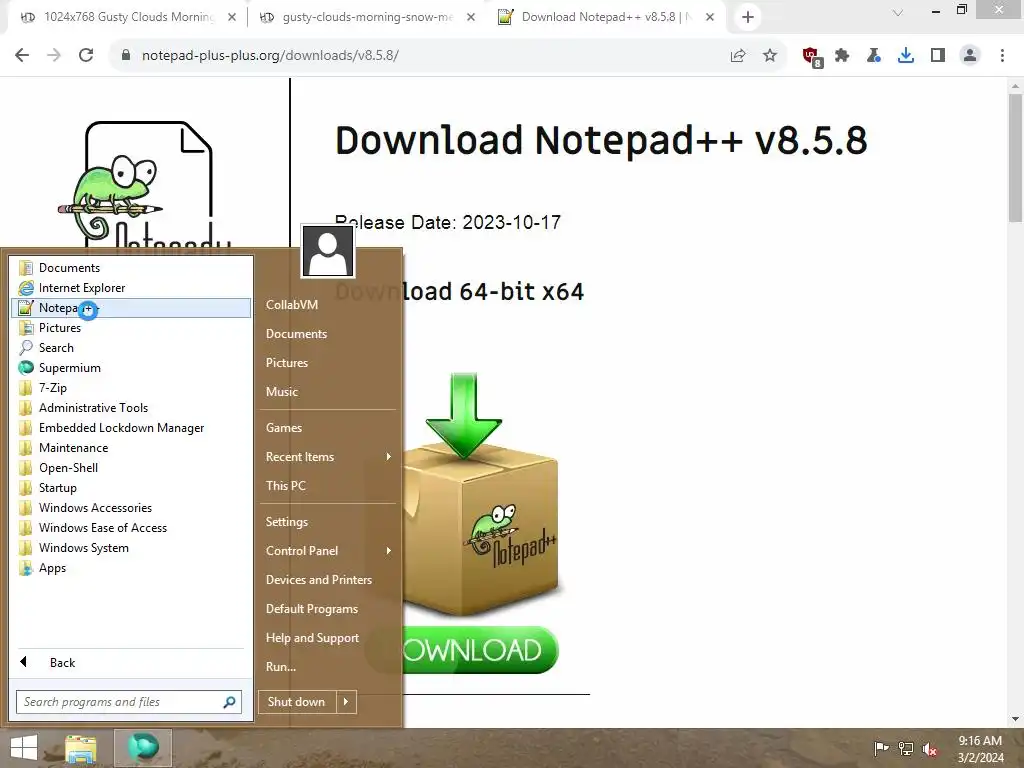Image resolution: width=1024 pixels, height=768 pixels.
Task: Expand the Open-Shell folder
Action: 131,468
